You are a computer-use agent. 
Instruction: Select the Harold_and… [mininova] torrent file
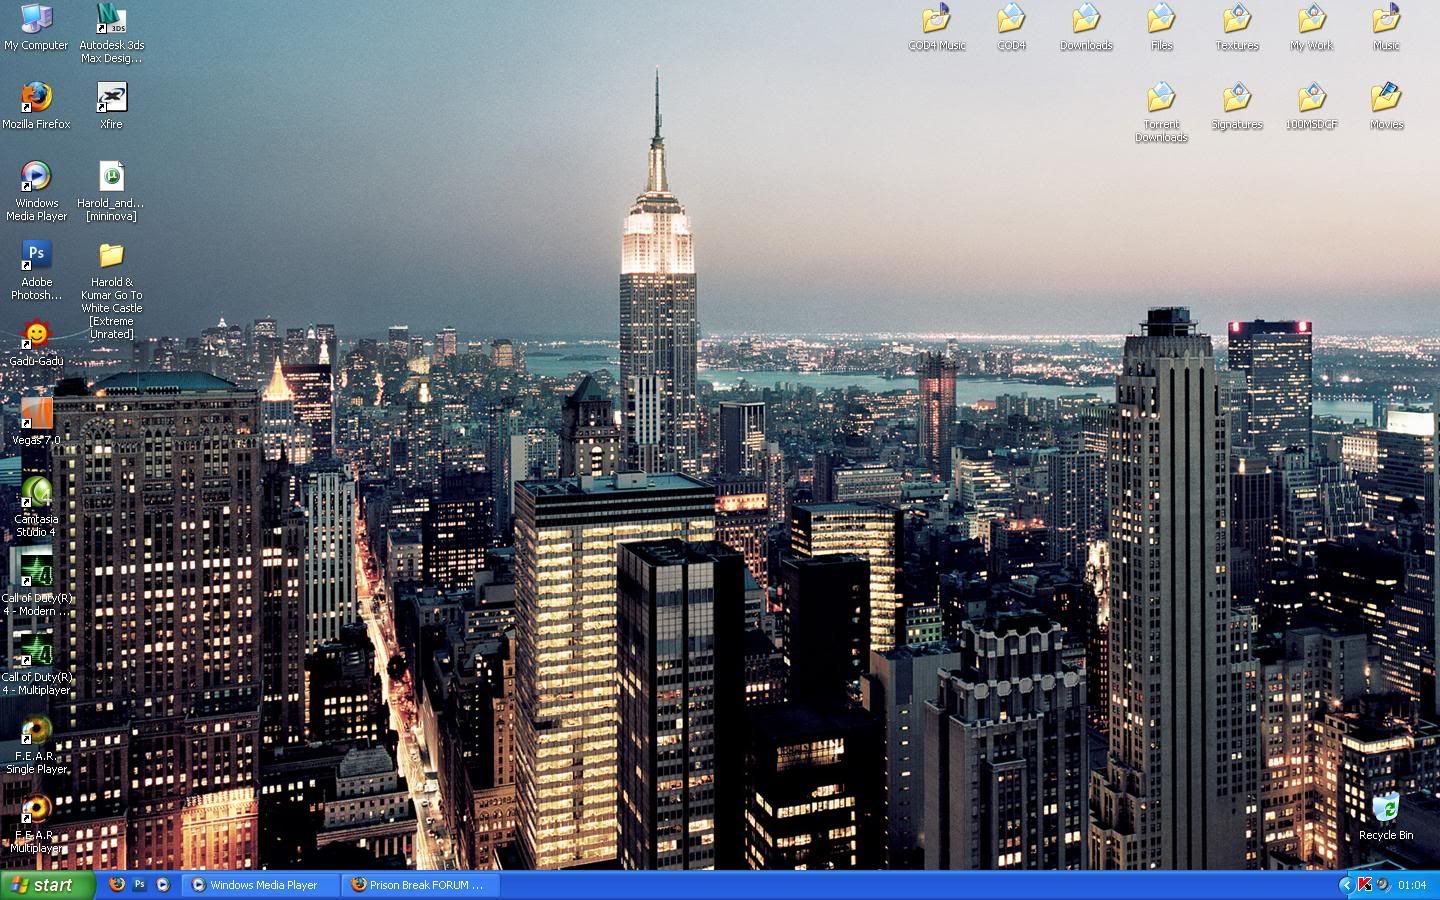(x=111, y=178)
